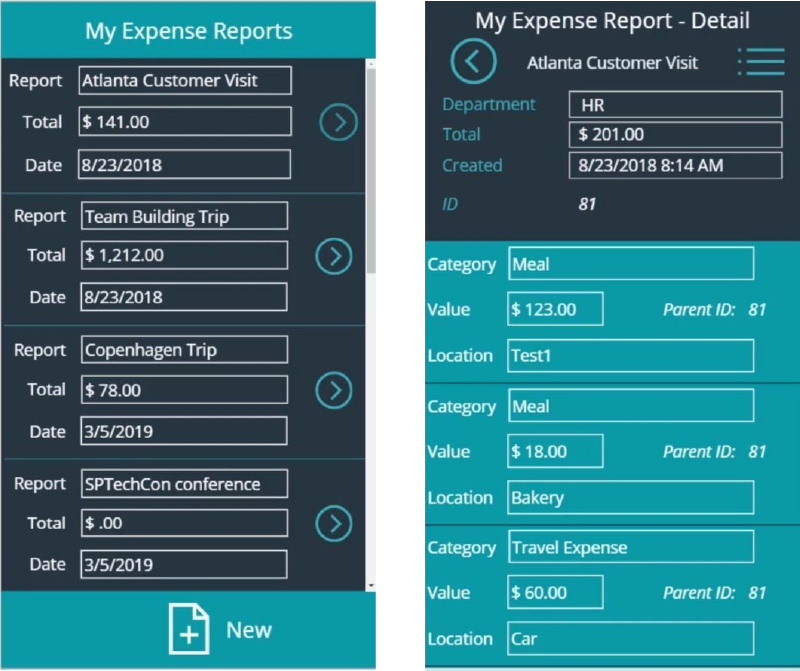800x671 pixels.
Task: Click the $ 141.00 total field
Action: 185,121
